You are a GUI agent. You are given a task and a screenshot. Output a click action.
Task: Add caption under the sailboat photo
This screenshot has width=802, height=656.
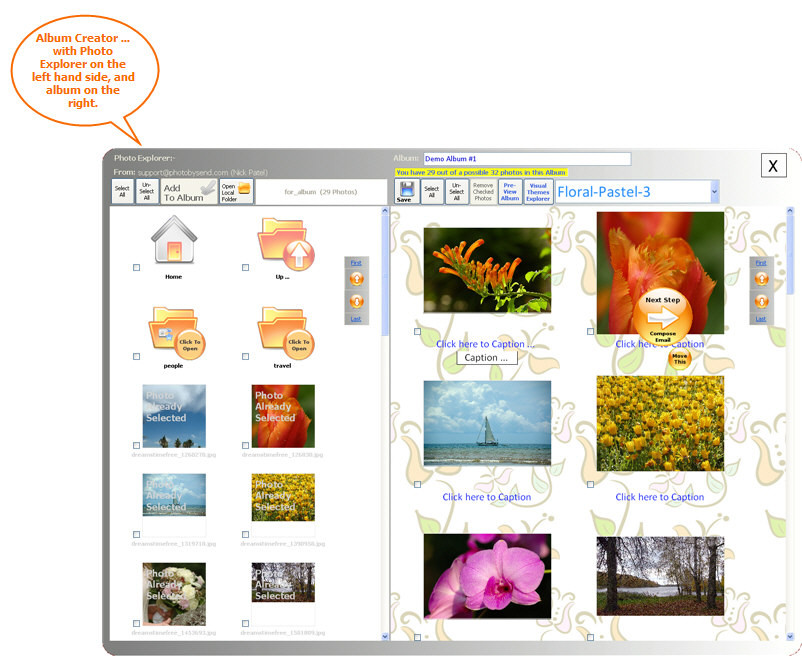pos(486,497)
